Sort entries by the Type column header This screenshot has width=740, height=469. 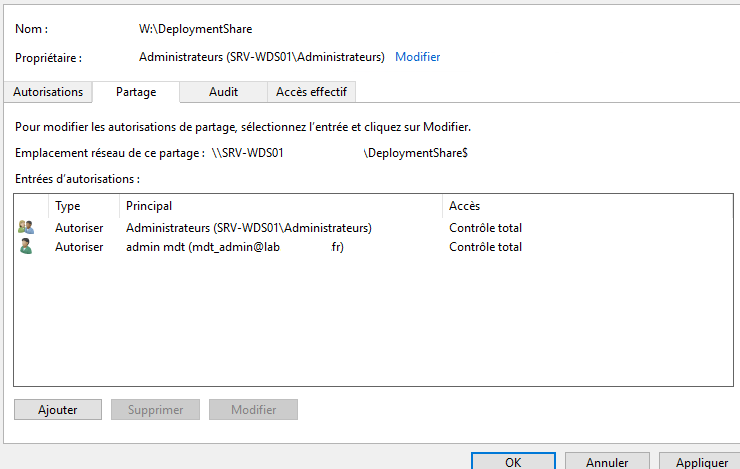pyautogui.click(x=68, y=206)
